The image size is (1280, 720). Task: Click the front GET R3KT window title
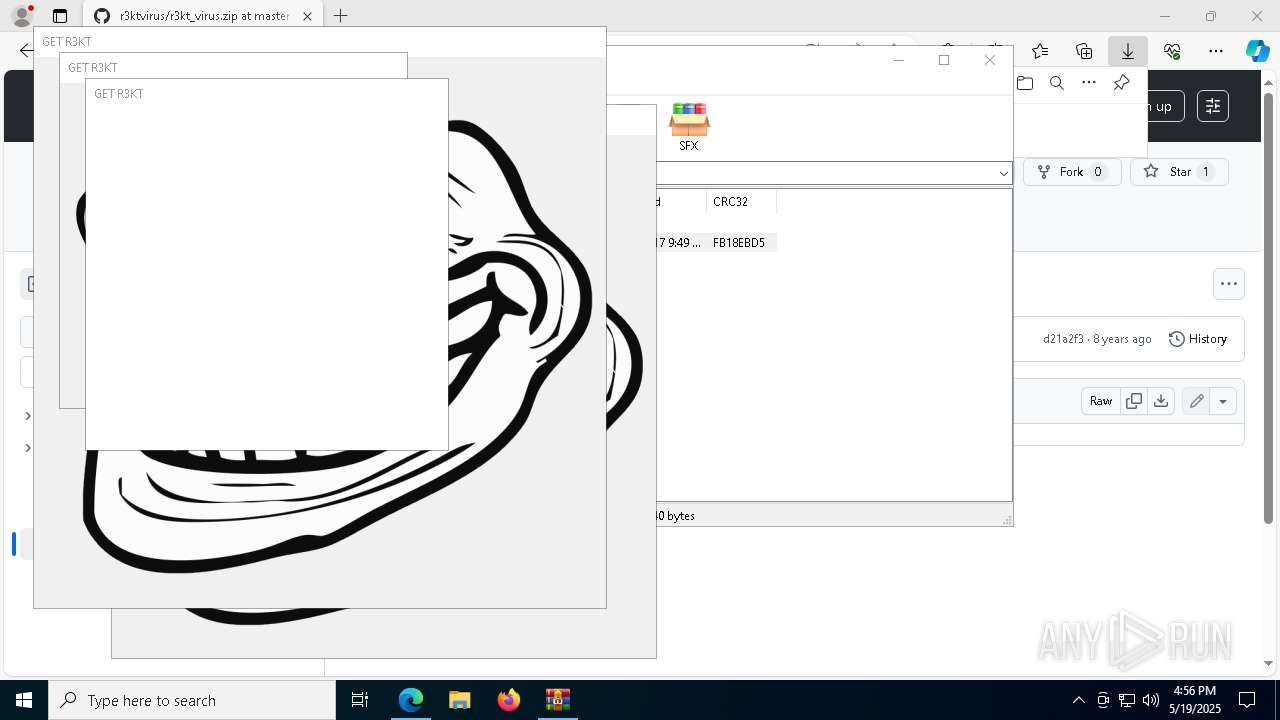119,94
